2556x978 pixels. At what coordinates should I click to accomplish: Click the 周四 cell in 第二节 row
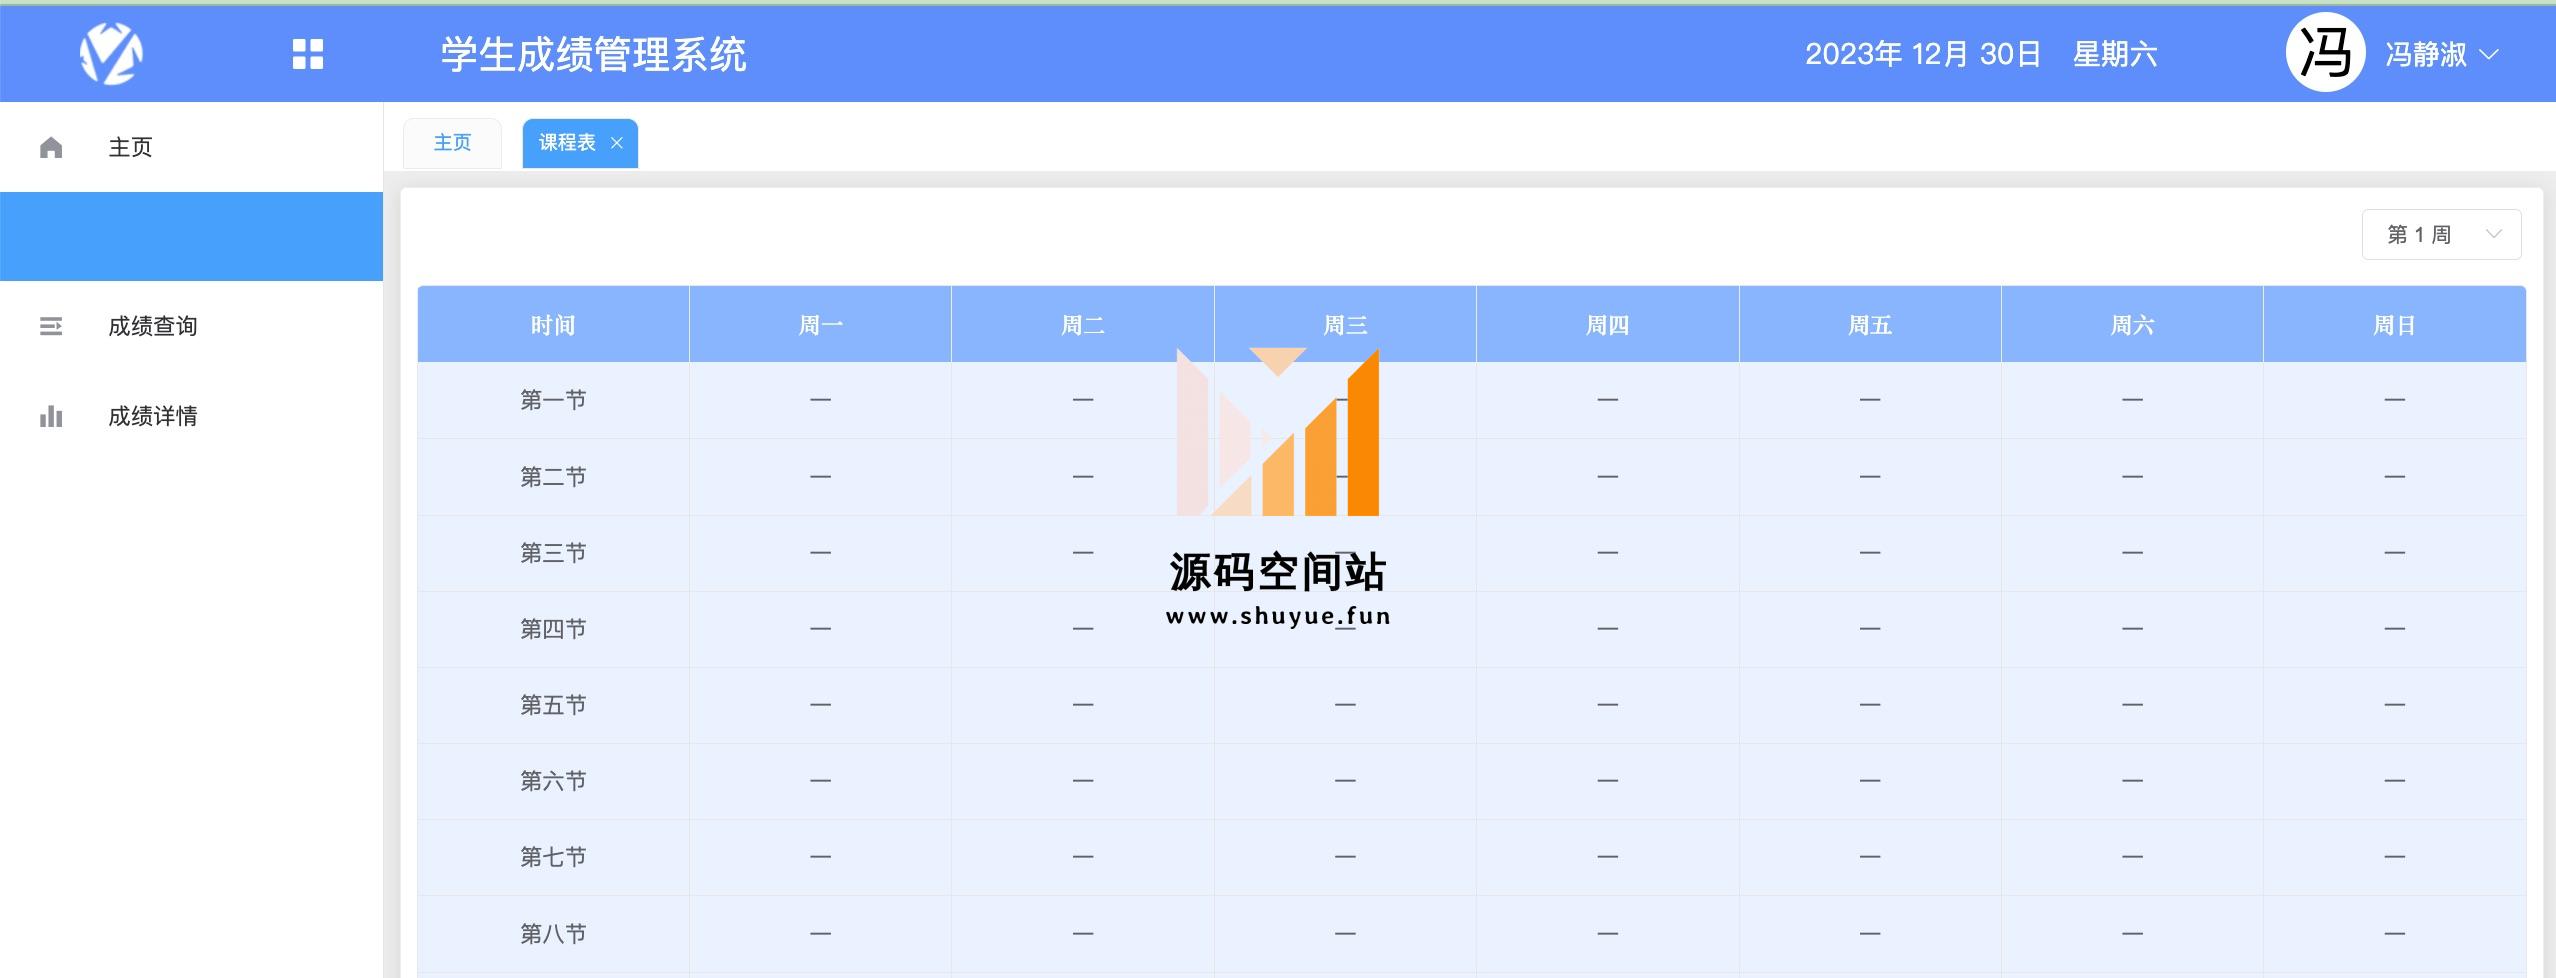1607,477
